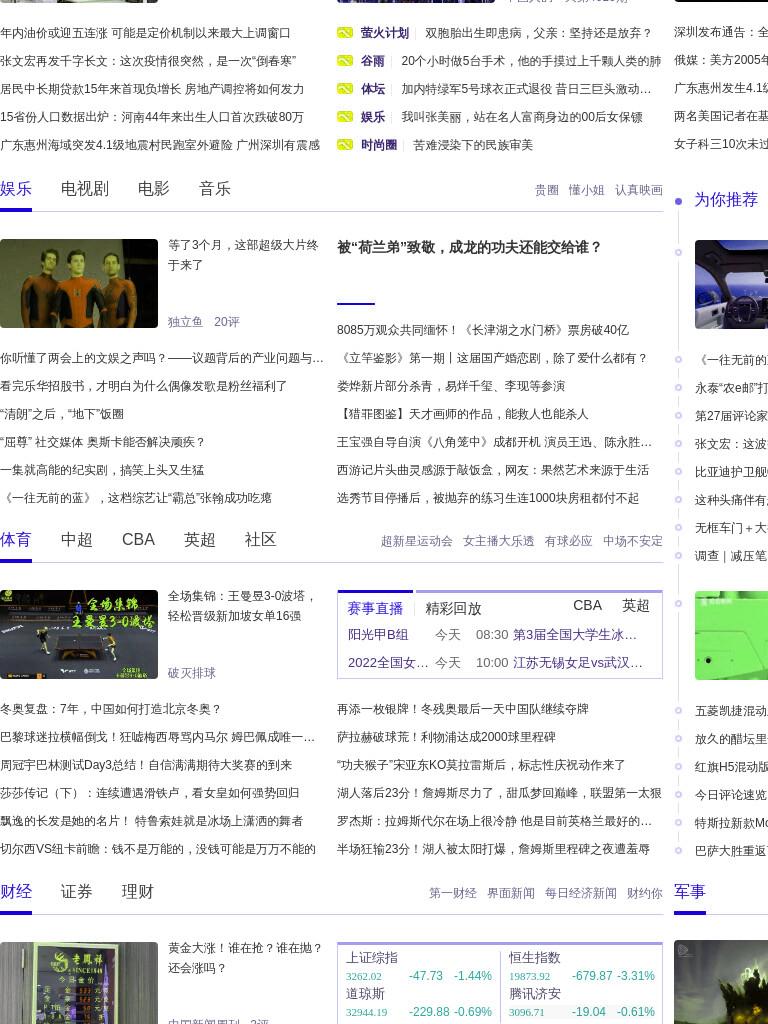This screenshot has height=1024, width=768.
Task: Open the 财约你 link
Action: [645, 893]
